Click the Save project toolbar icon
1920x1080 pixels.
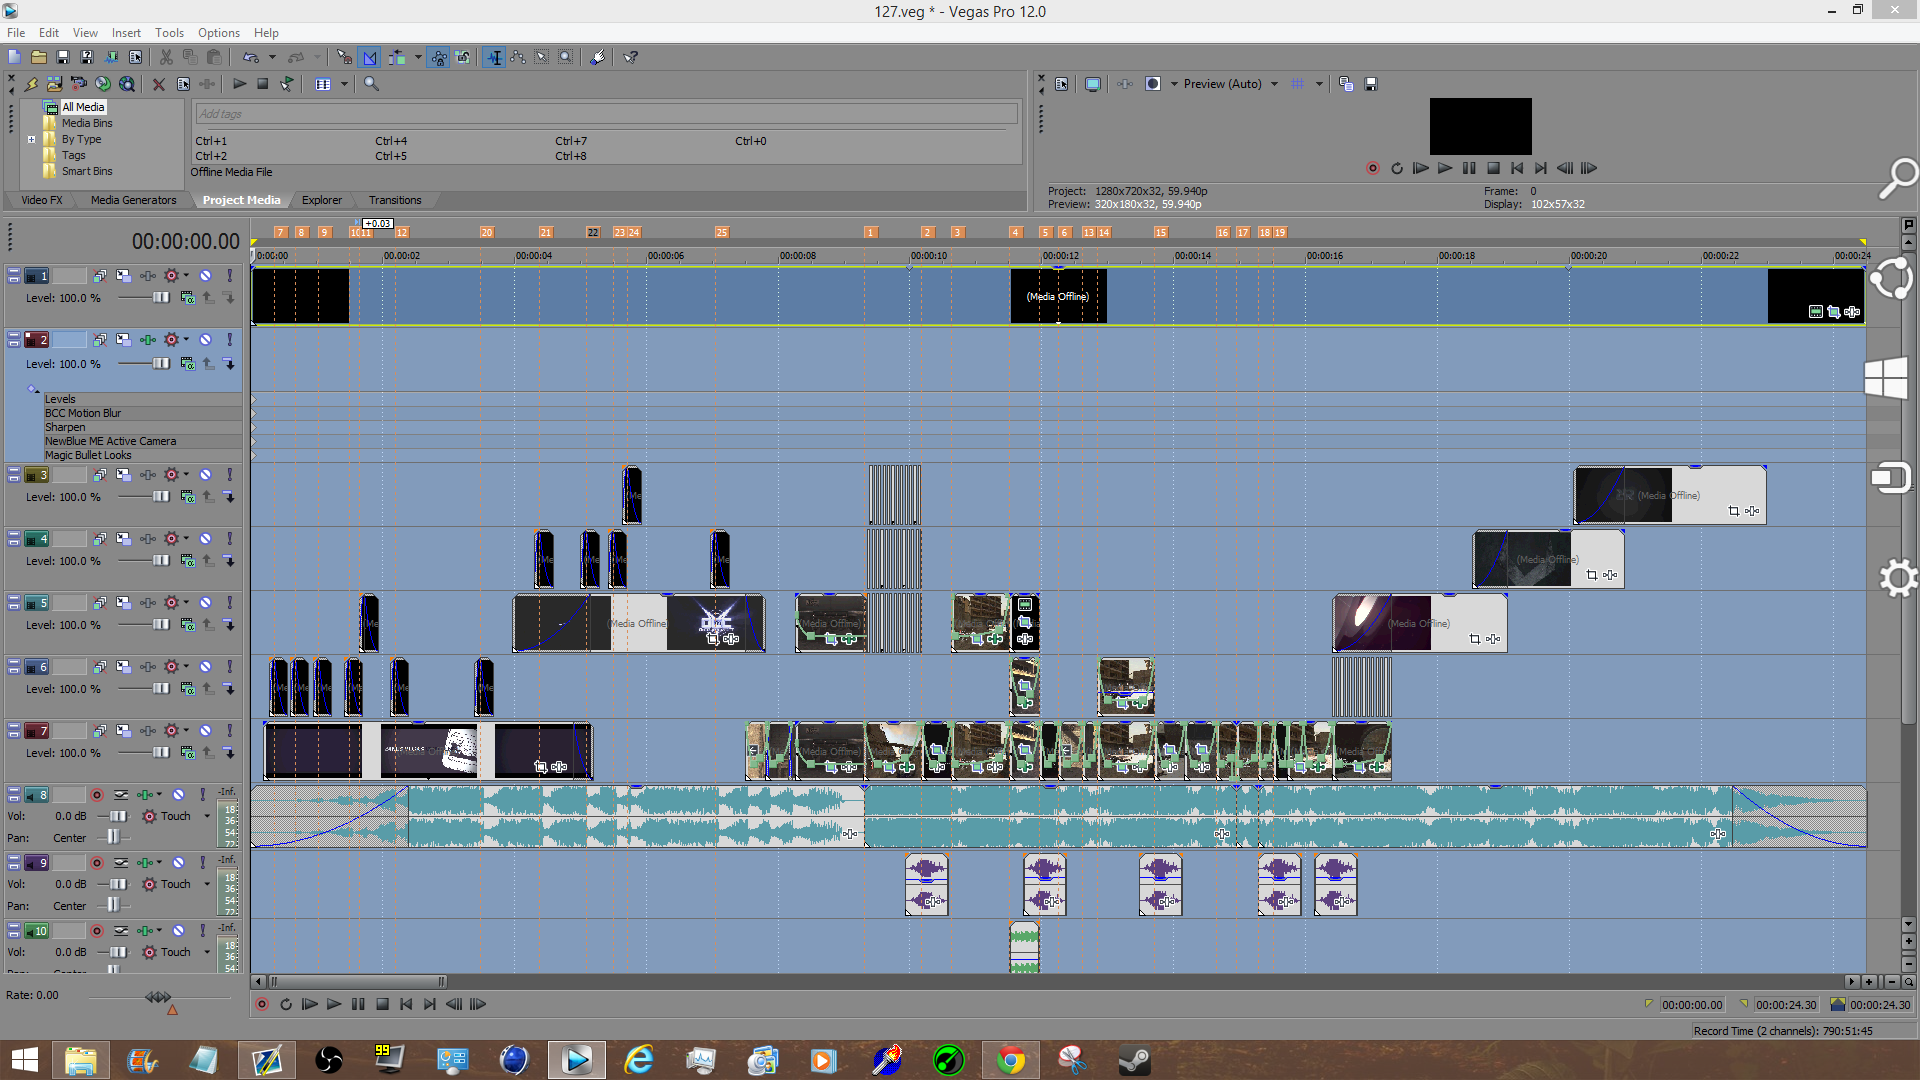(x=62, y=57)
